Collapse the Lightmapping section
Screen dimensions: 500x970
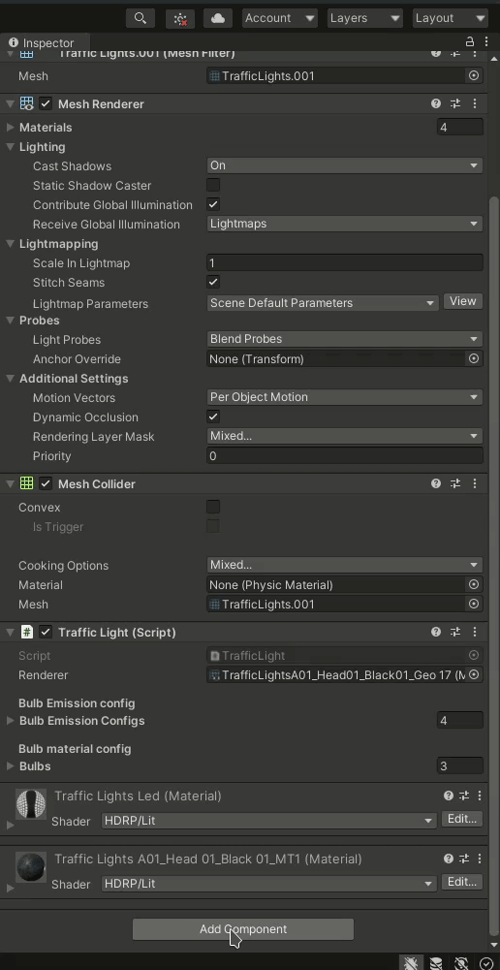(11, 243)
